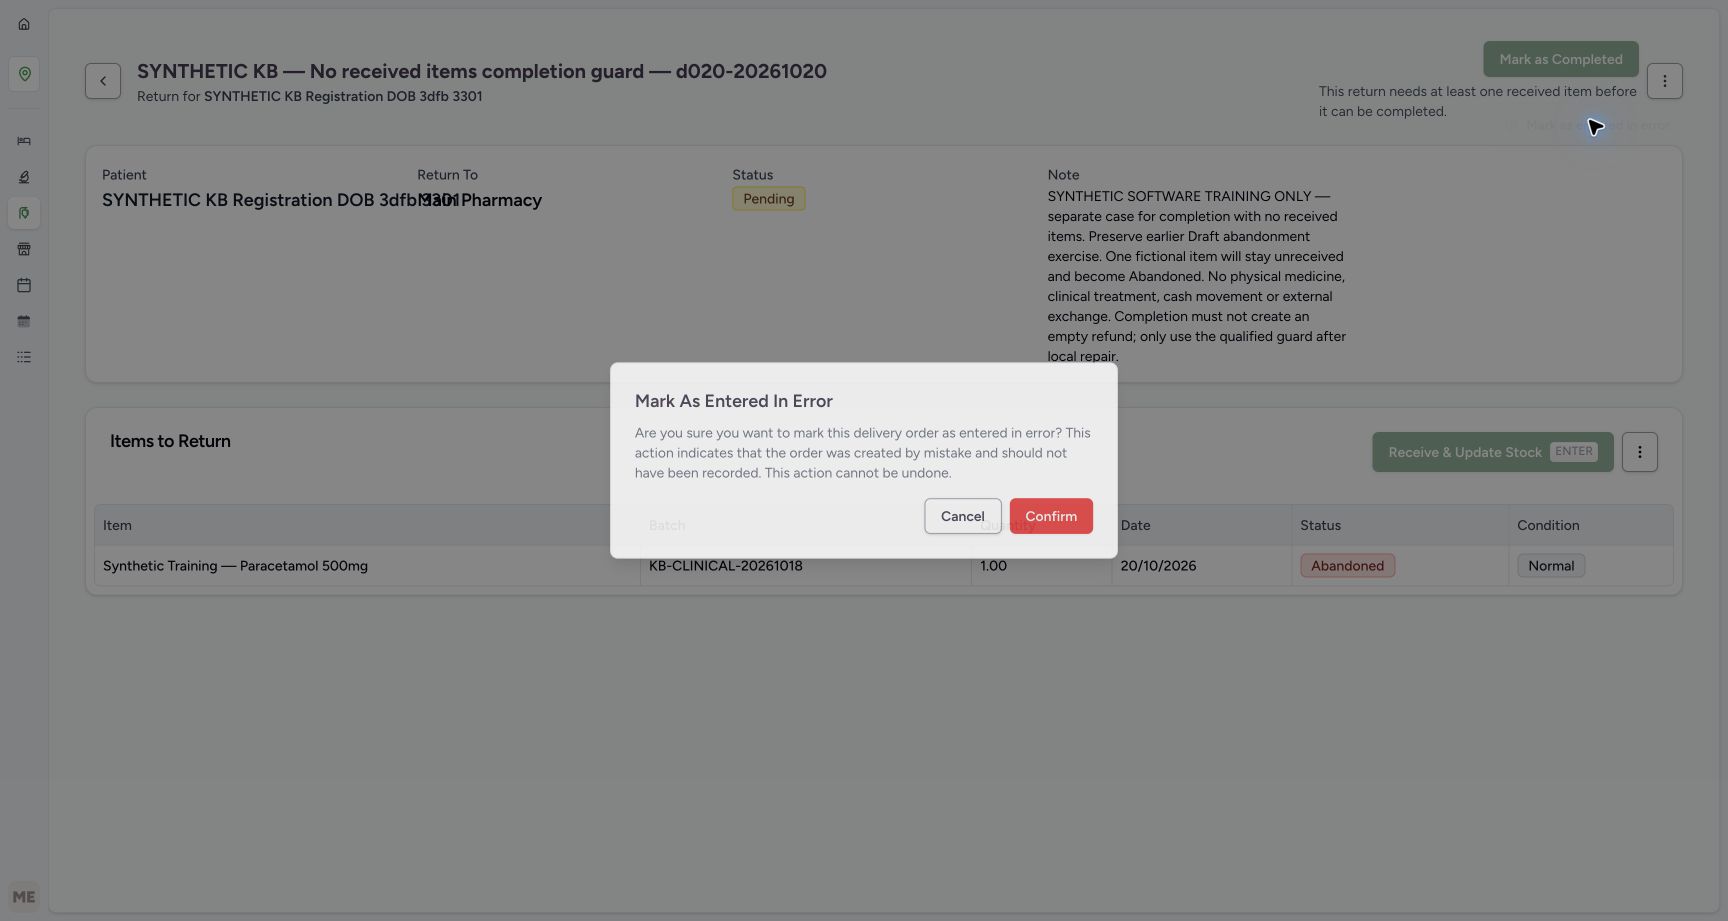Select the location pin sidebar icon
This screenshot has height=921, width=1728.
[x=24, y=74]
